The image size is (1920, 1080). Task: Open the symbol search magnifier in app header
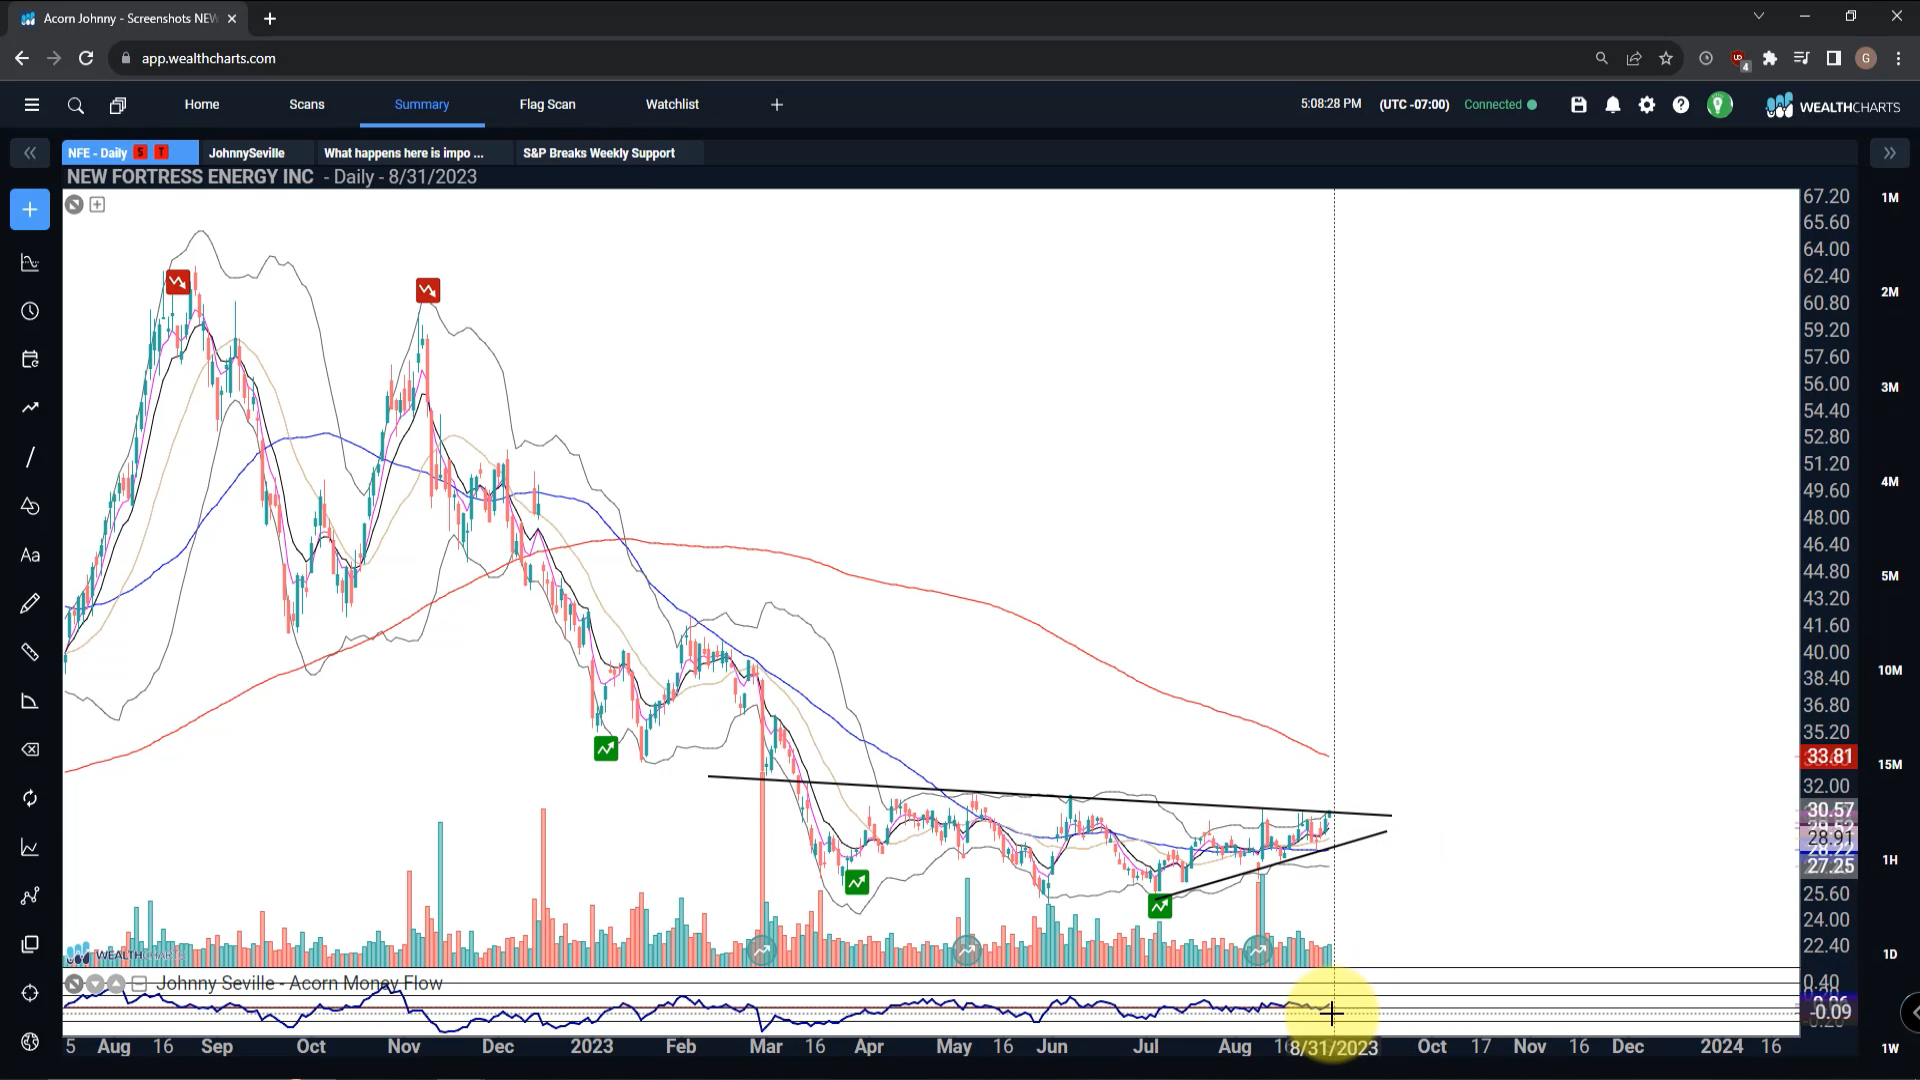[75, 105]
